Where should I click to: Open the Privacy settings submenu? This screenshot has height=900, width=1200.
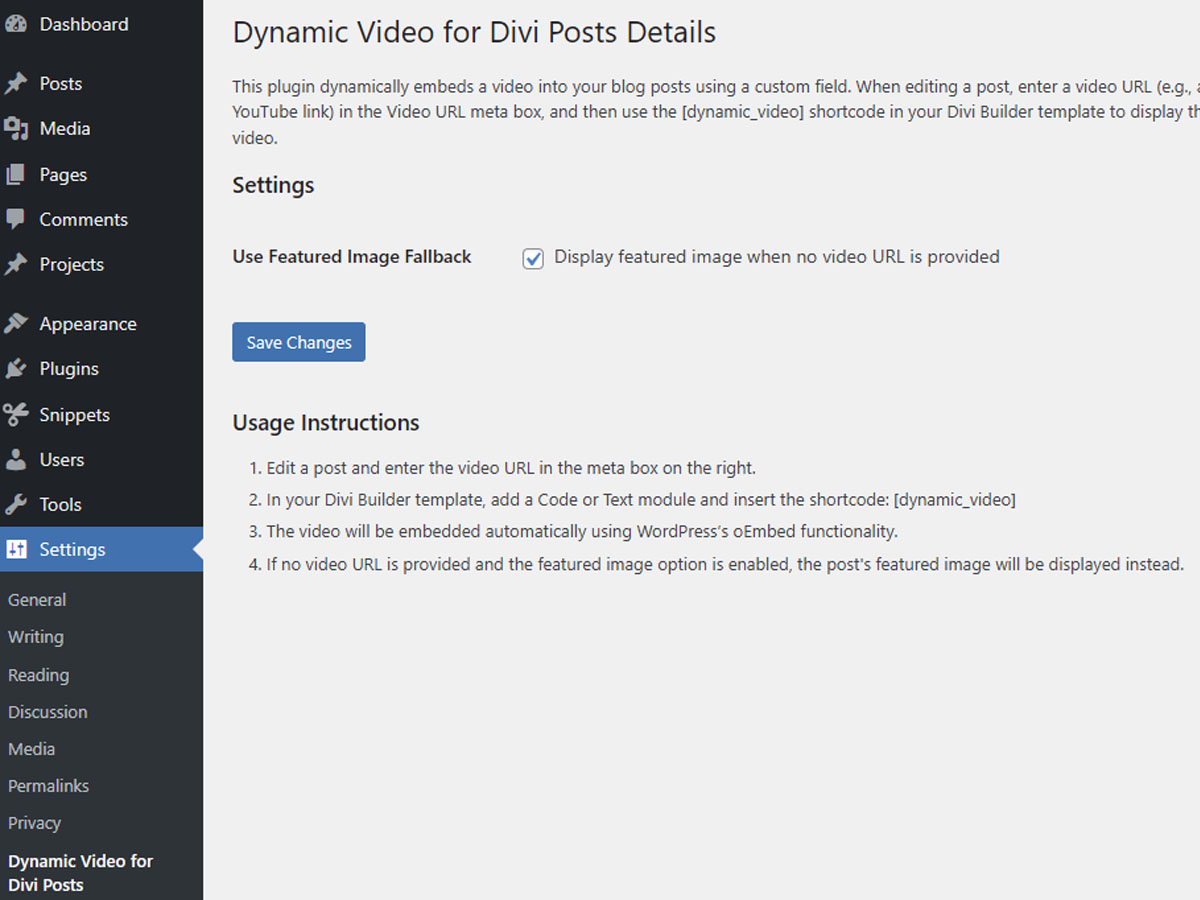tap(35, 823)
